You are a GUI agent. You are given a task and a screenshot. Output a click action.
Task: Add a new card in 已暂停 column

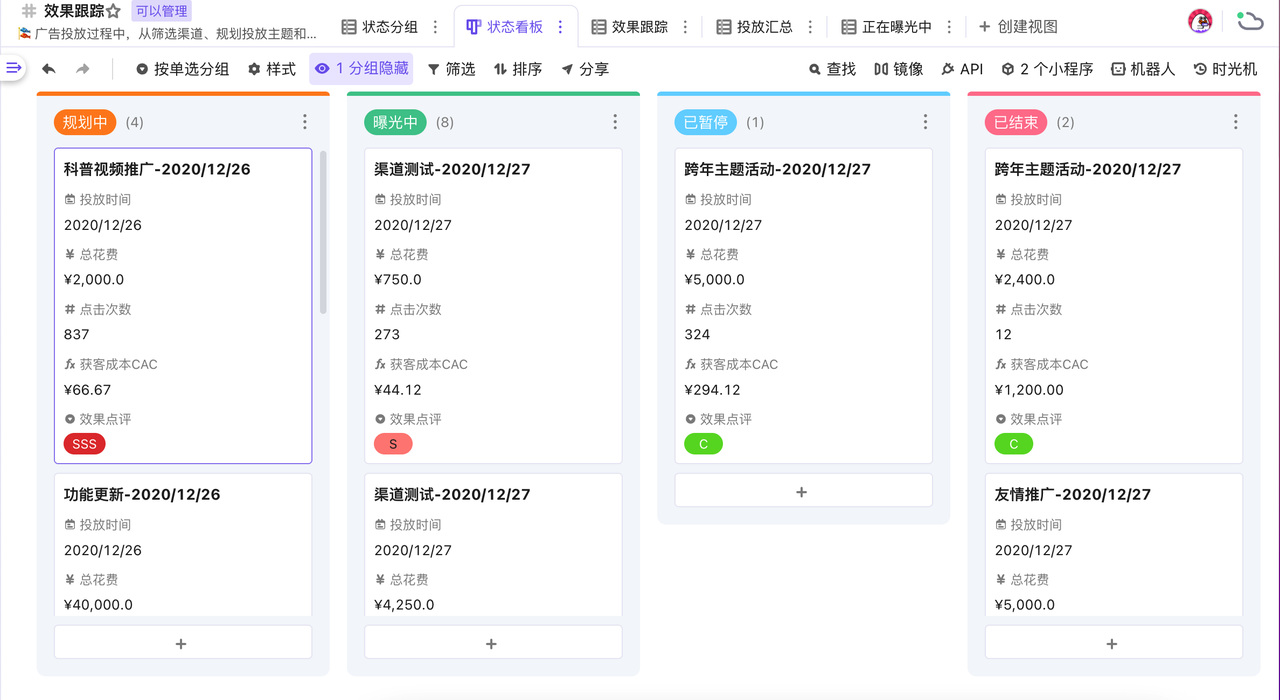pyautogui.click(x=802, y=491)
